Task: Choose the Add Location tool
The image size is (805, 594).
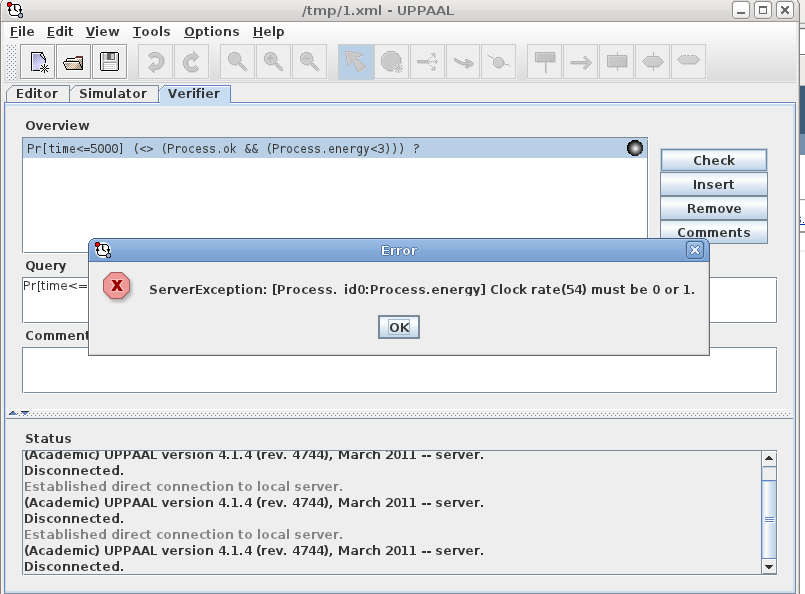Action: click(391, 62)
